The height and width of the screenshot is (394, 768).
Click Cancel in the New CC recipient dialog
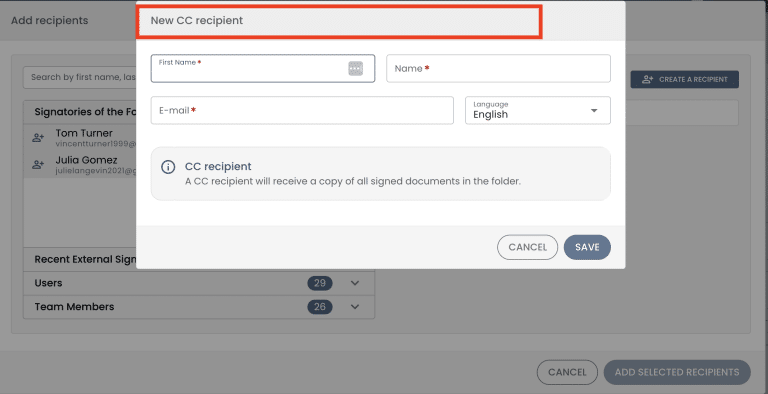tap(528, 247)
